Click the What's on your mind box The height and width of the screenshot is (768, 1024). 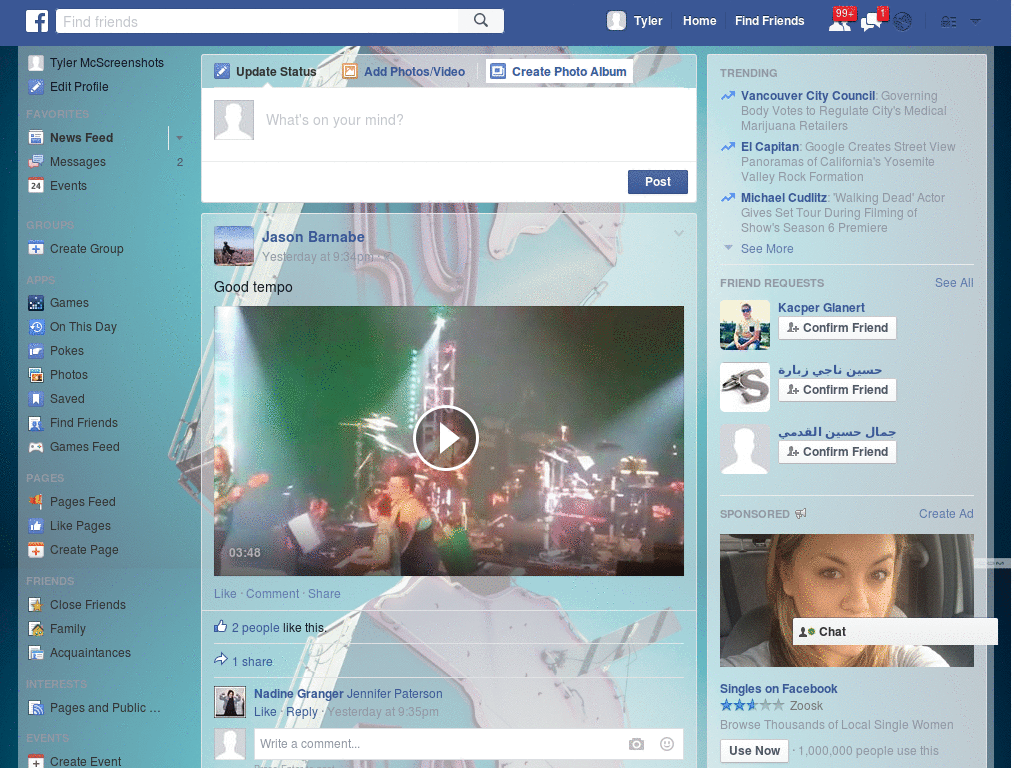coord(449,124)
